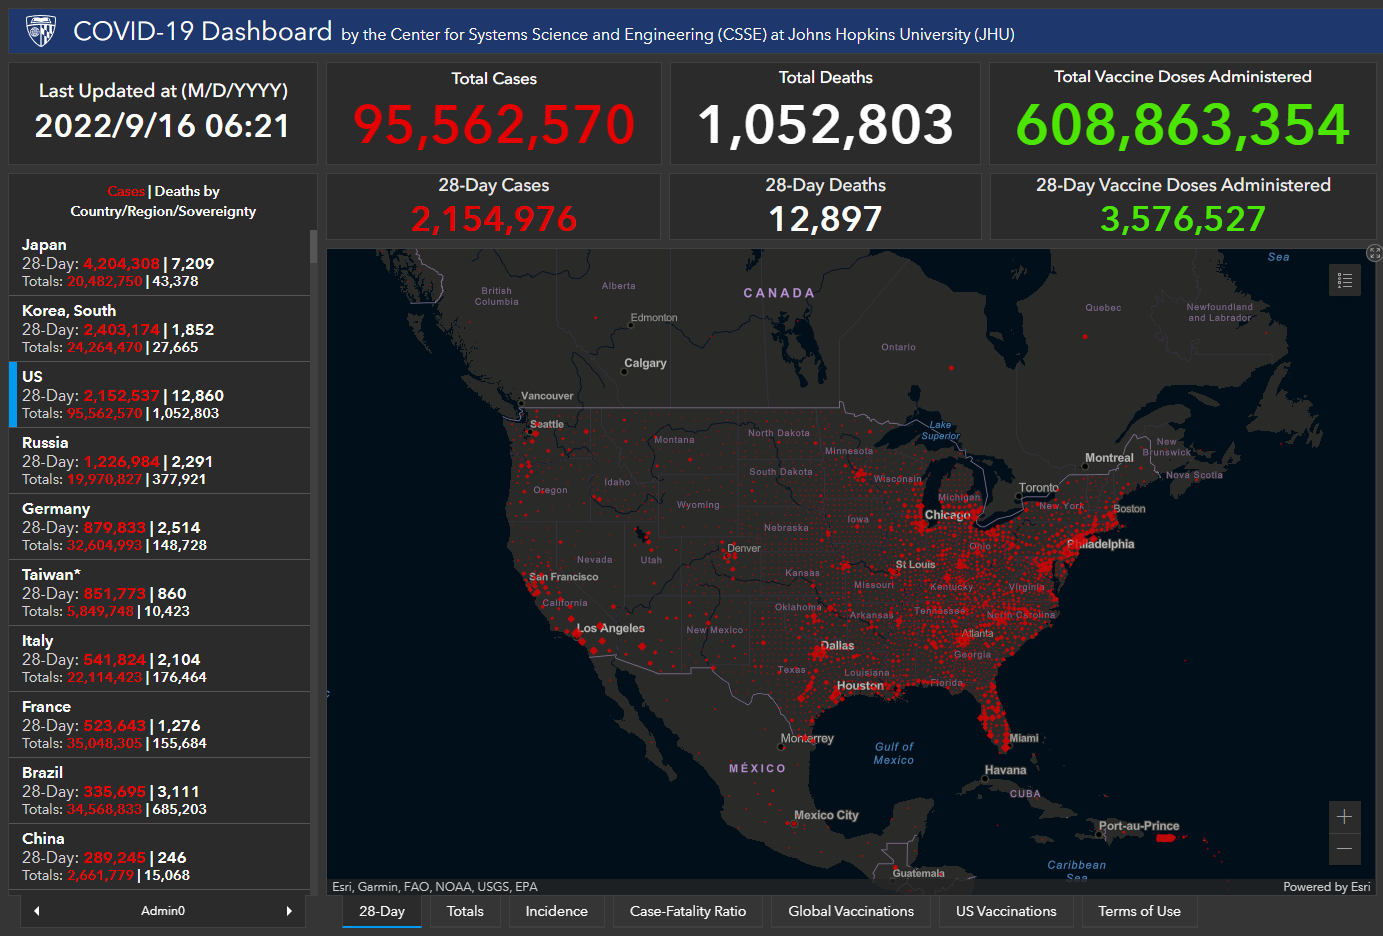Click the Total Deaths panel figure
Screen dimensions: 1383x936
click(x=825, y=124)
